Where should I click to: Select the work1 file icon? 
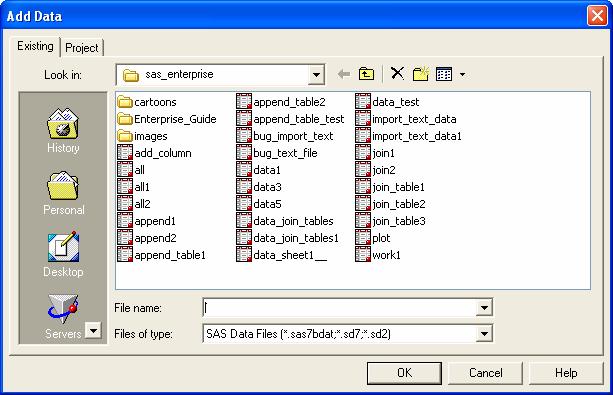click(363, 255)
